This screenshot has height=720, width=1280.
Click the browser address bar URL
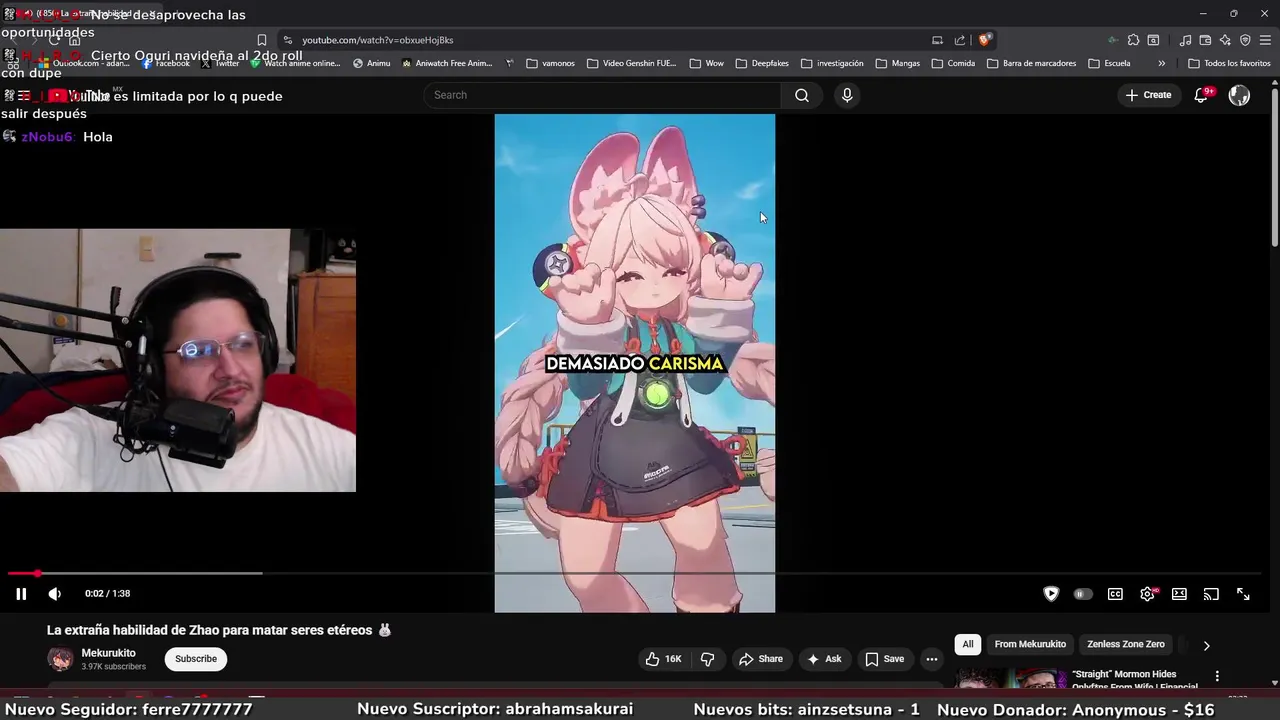pos(378,40)
